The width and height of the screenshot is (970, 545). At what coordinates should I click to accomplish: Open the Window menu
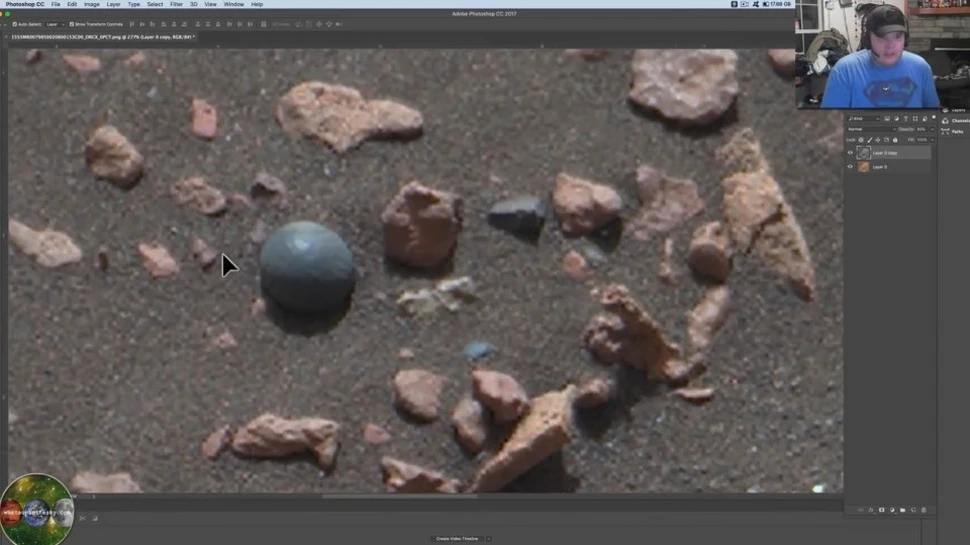234,4
